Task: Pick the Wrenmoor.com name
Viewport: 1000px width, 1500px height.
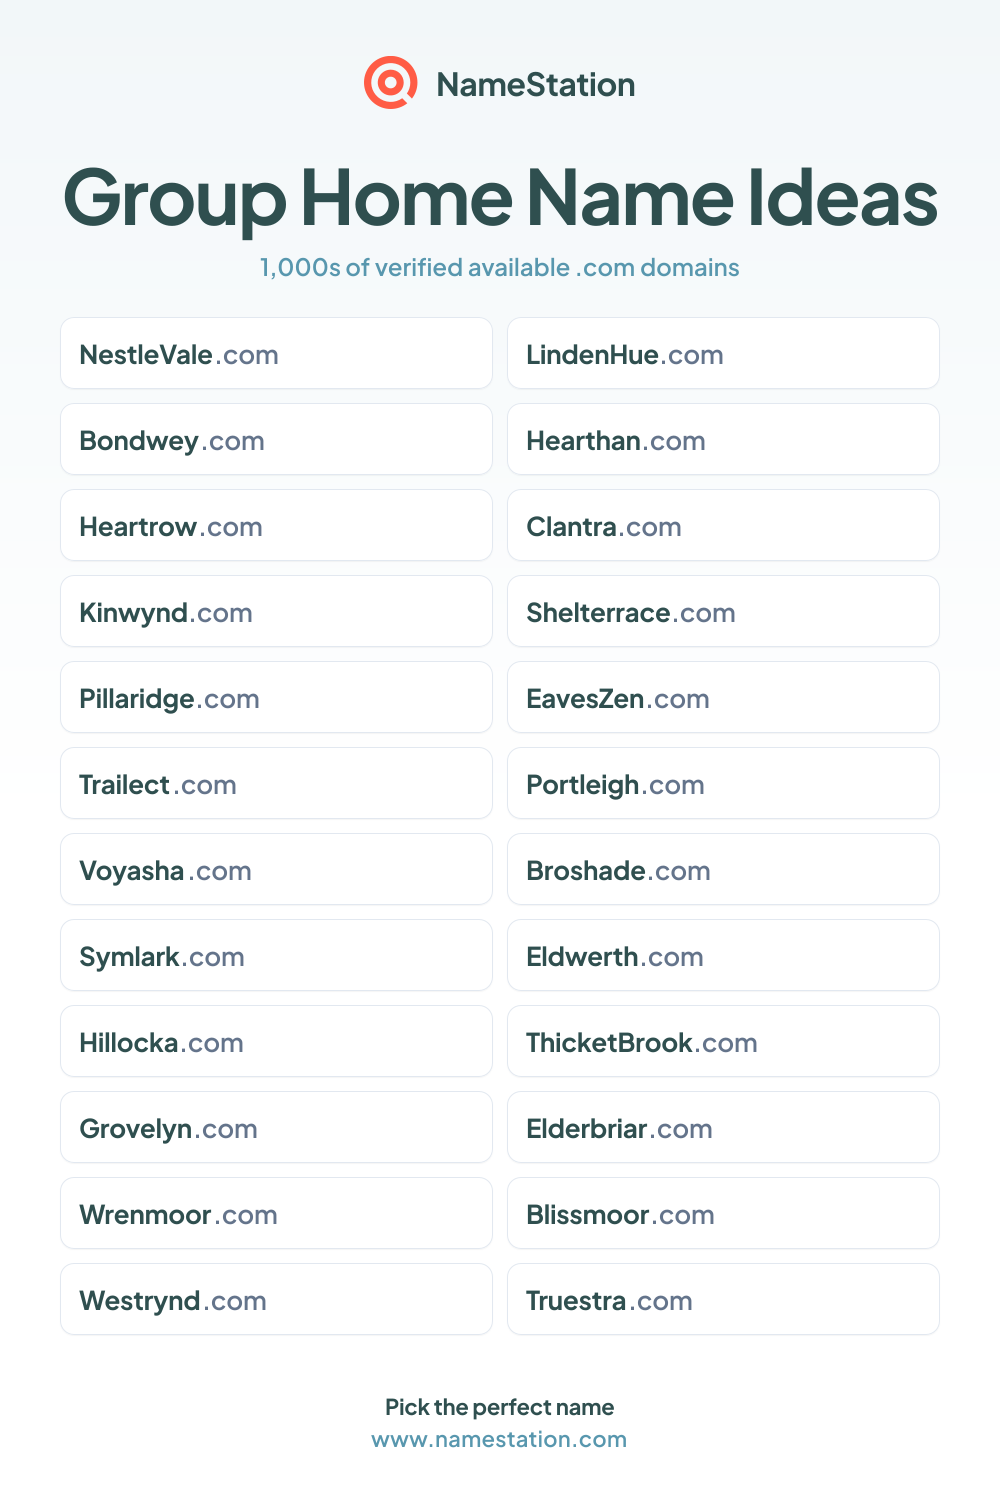Action: [276, 1213]
